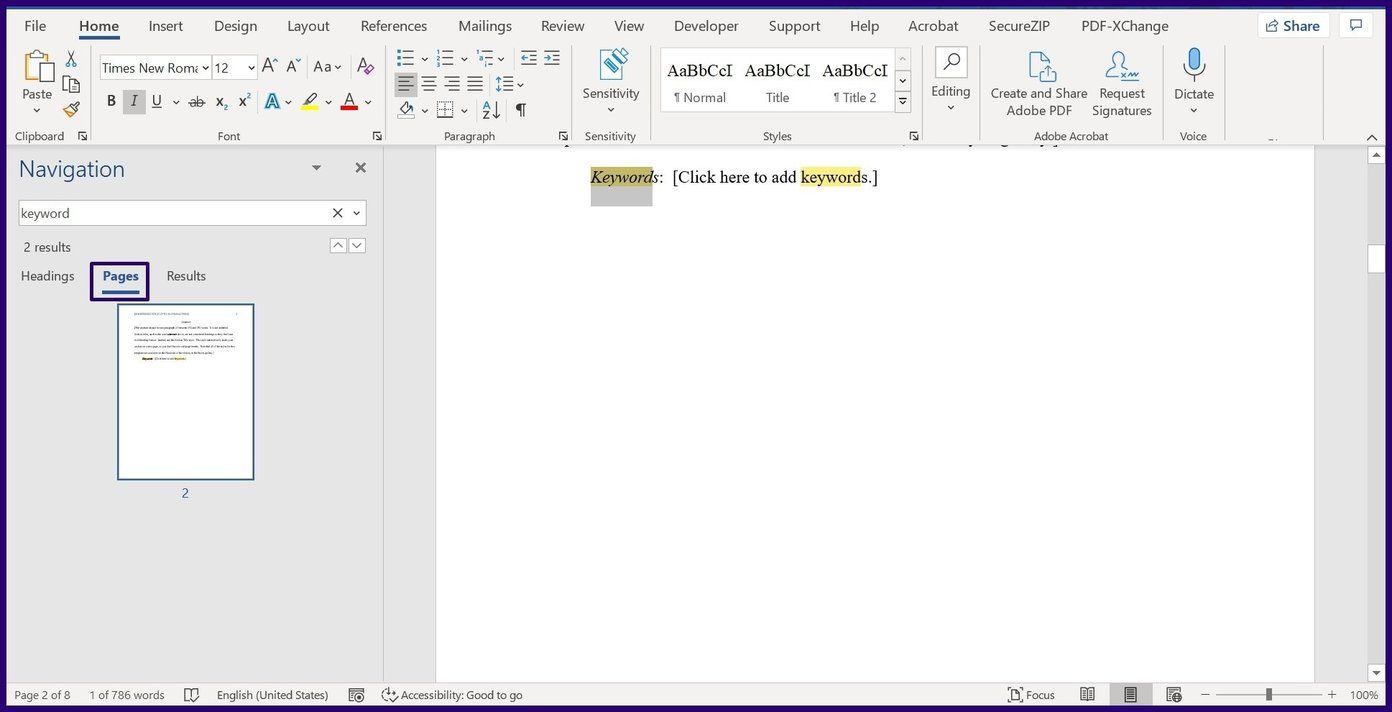The width and height of the screenshot is (1392, 712).
Task: Open the Editing dropdown
Action: (951, 82)
